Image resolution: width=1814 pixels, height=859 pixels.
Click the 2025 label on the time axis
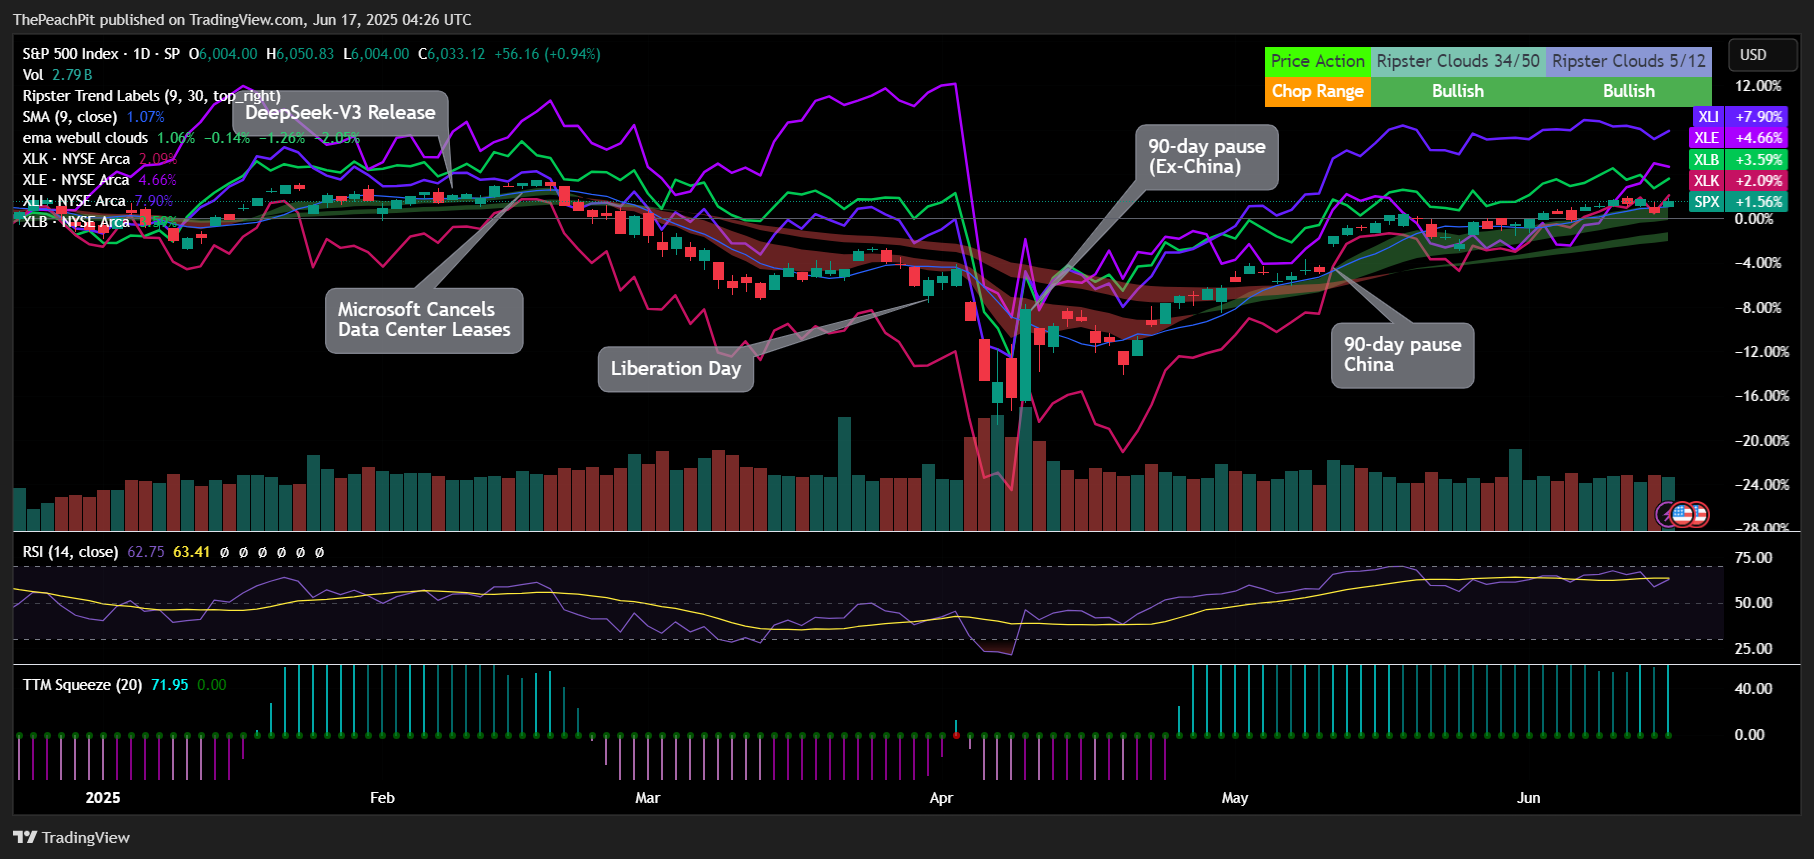[103, 798]
